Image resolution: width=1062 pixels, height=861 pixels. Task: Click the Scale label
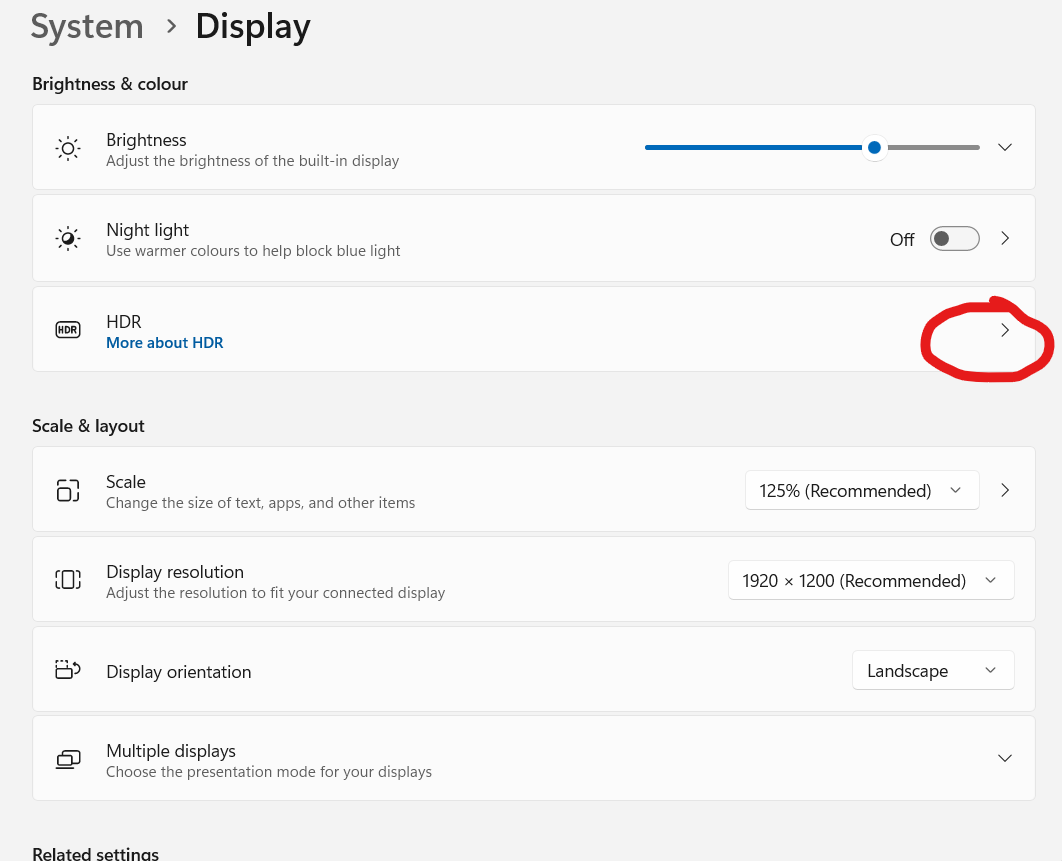point(126,482)
